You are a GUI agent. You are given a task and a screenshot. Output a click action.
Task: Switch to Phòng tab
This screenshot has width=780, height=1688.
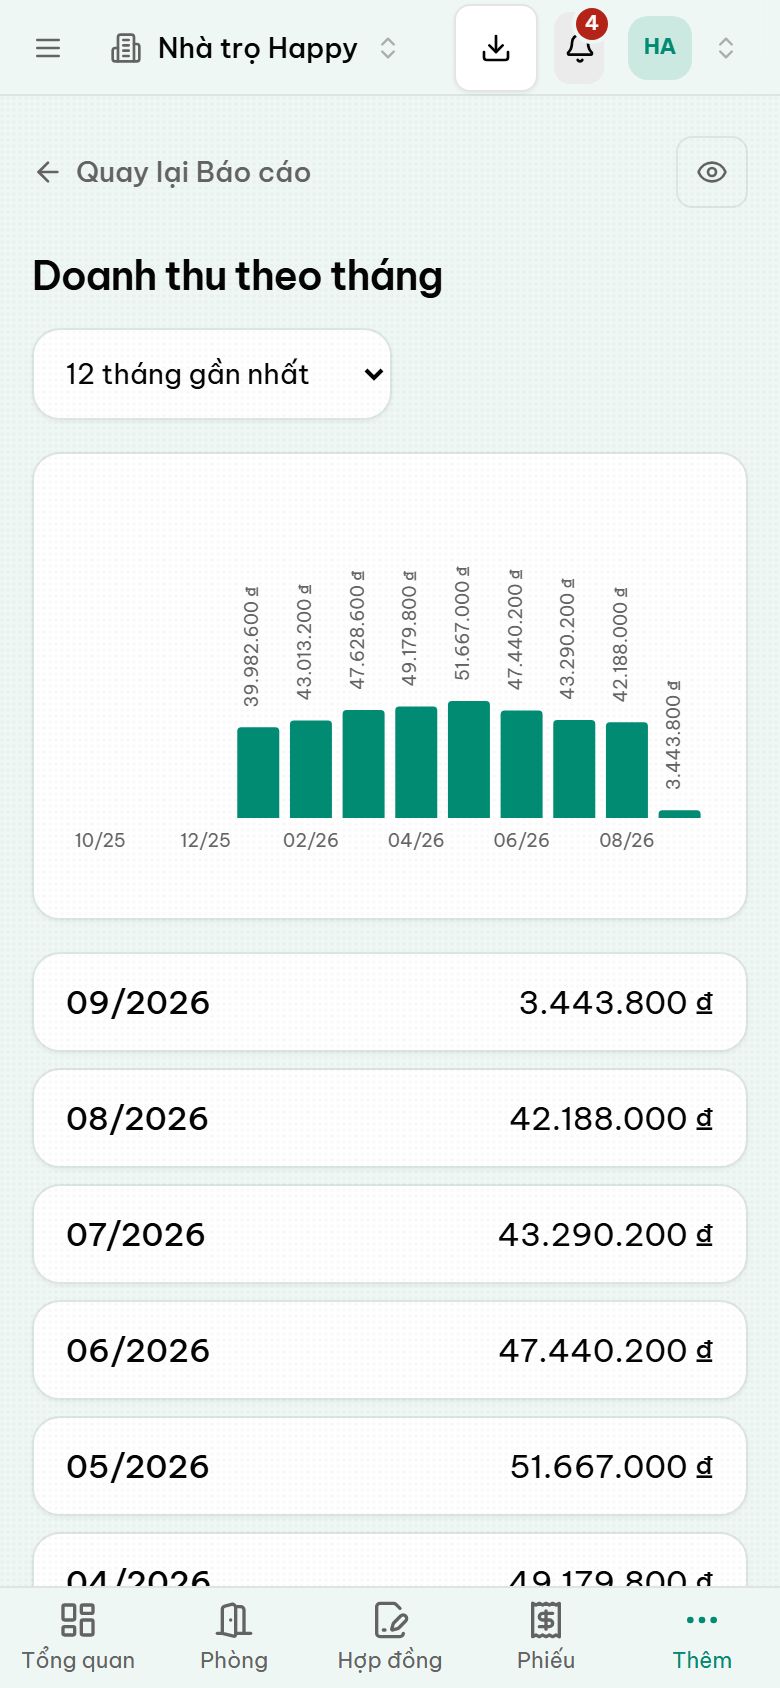(234, 1637)
